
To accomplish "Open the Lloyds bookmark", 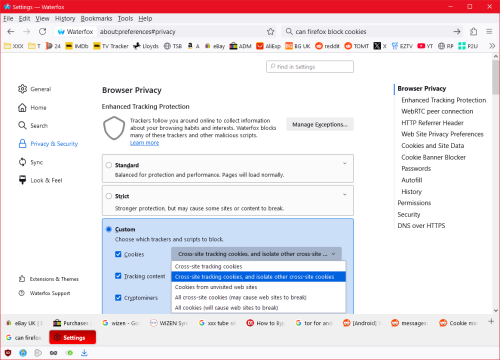I will pyautogui.click(x=146, y=46).
